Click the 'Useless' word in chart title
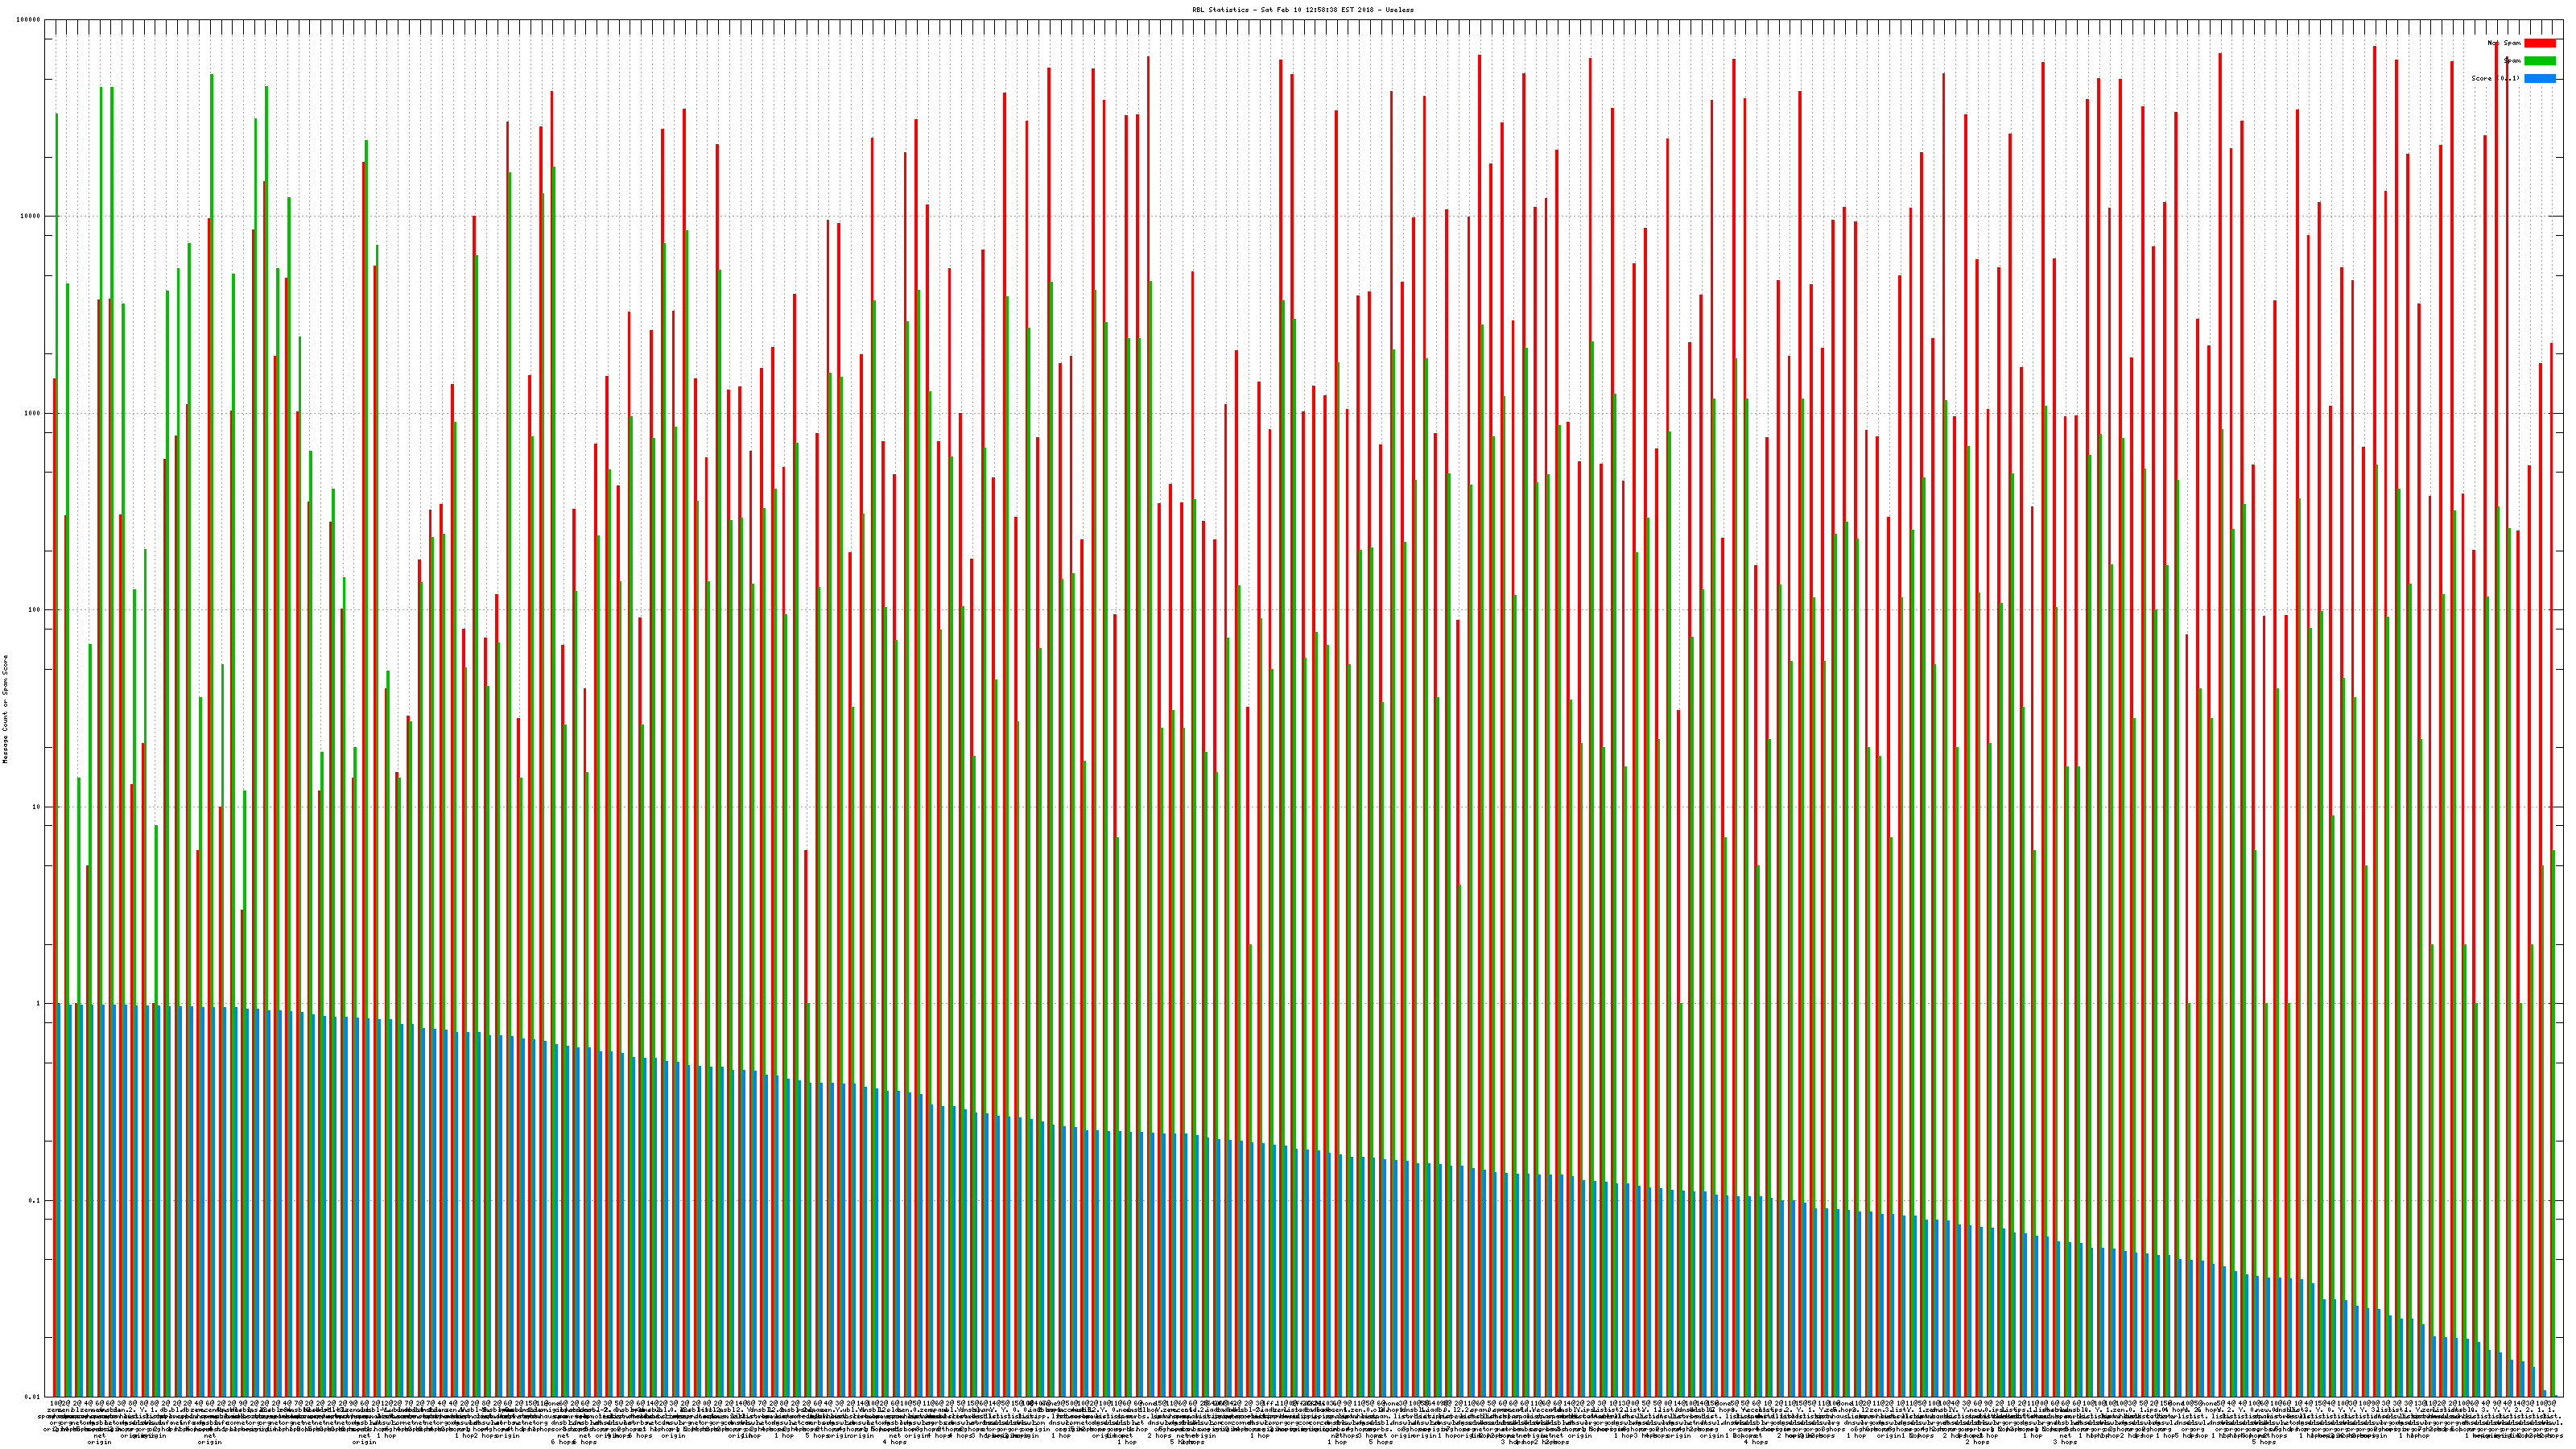 [x=1399, y=9]
